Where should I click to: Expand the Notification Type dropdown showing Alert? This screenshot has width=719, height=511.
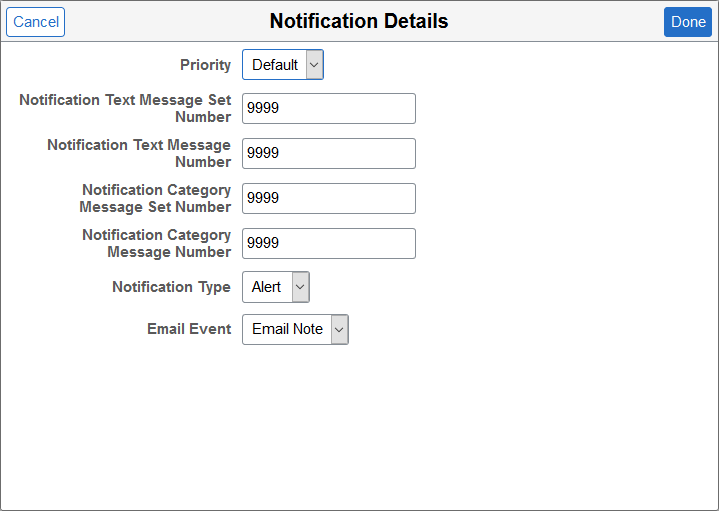[267, 287]
